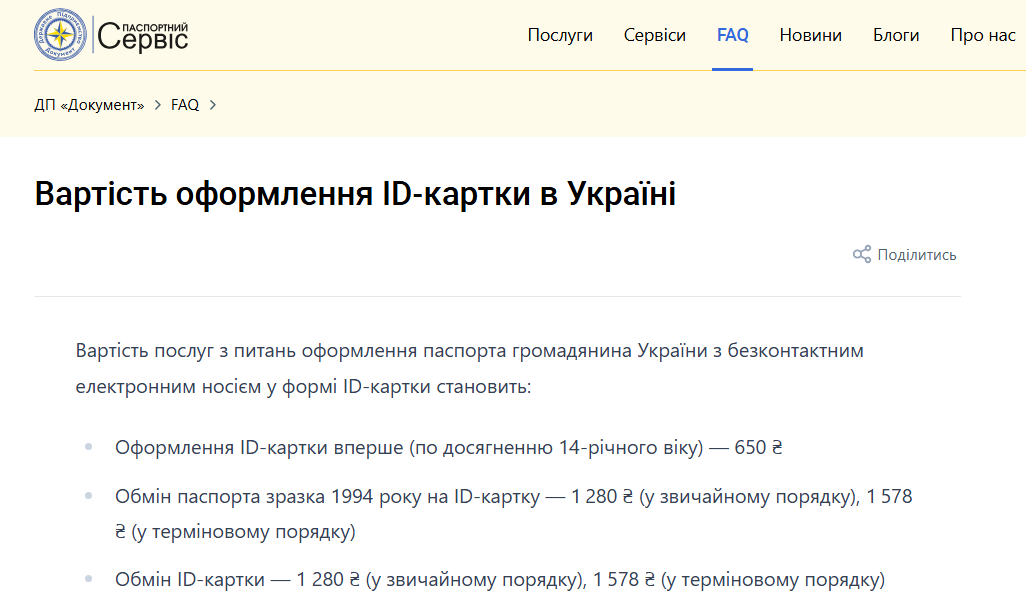Click Поділитись to share the article

tap(917, 255)
